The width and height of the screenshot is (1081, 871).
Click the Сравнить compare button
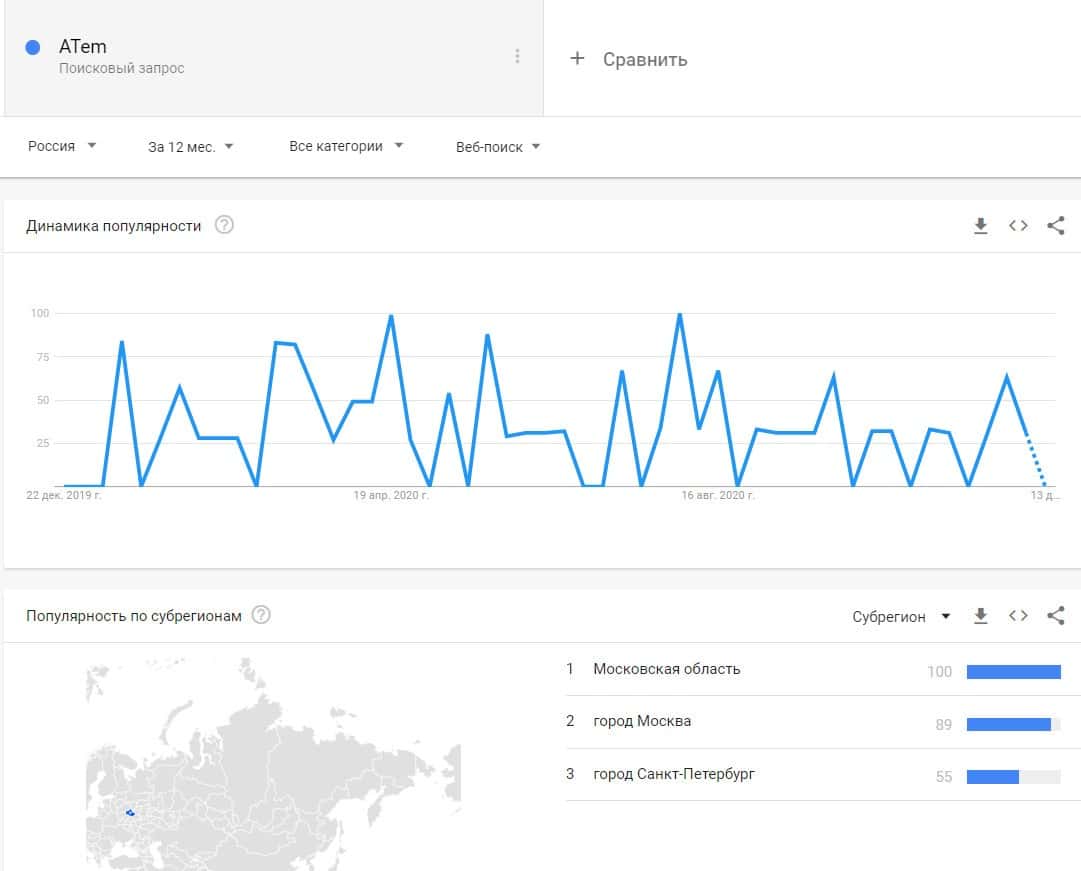click(x=630, y=59)
